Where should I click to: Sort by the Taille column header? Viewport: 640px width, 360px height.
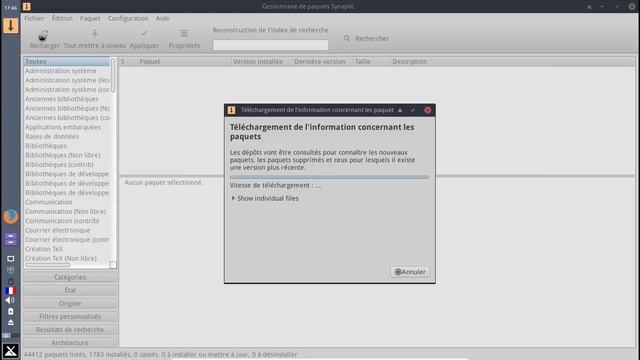[x=371, y=62]
